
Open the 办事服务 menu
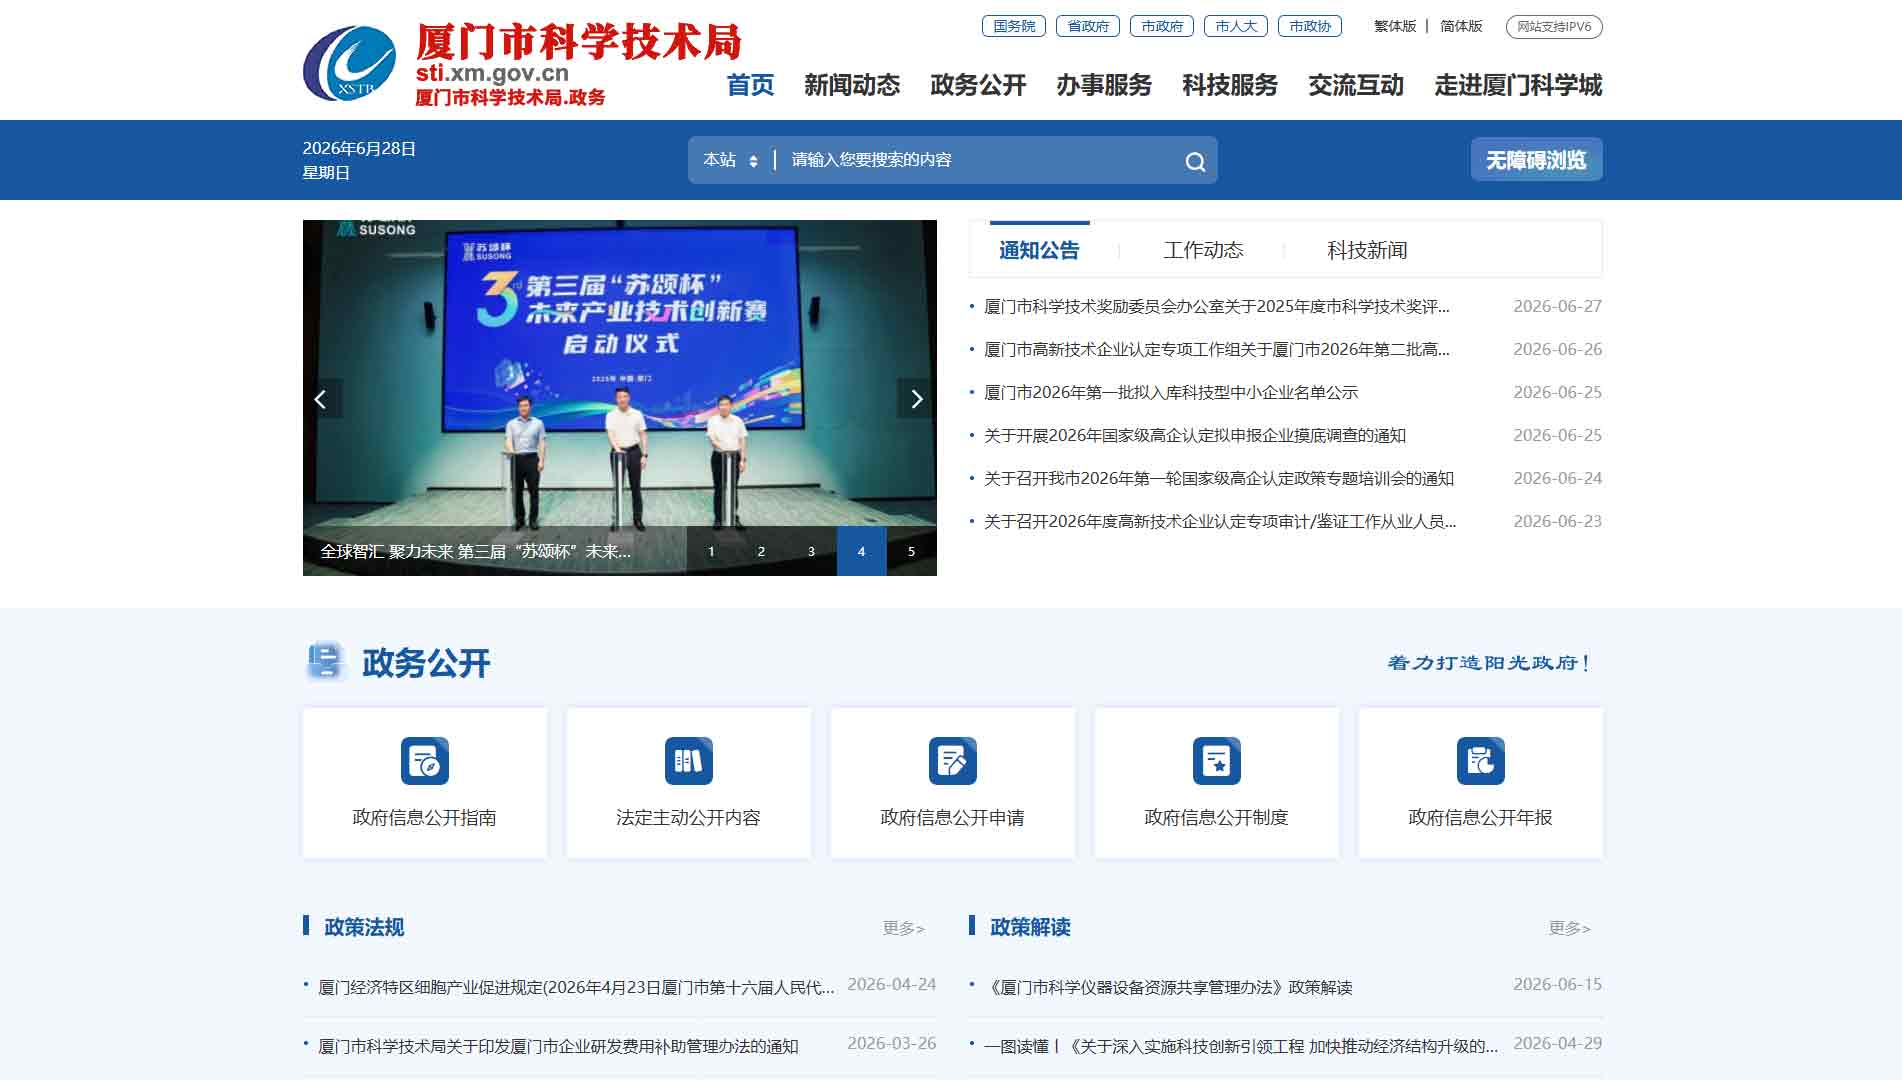click(x=1104, y=85)
